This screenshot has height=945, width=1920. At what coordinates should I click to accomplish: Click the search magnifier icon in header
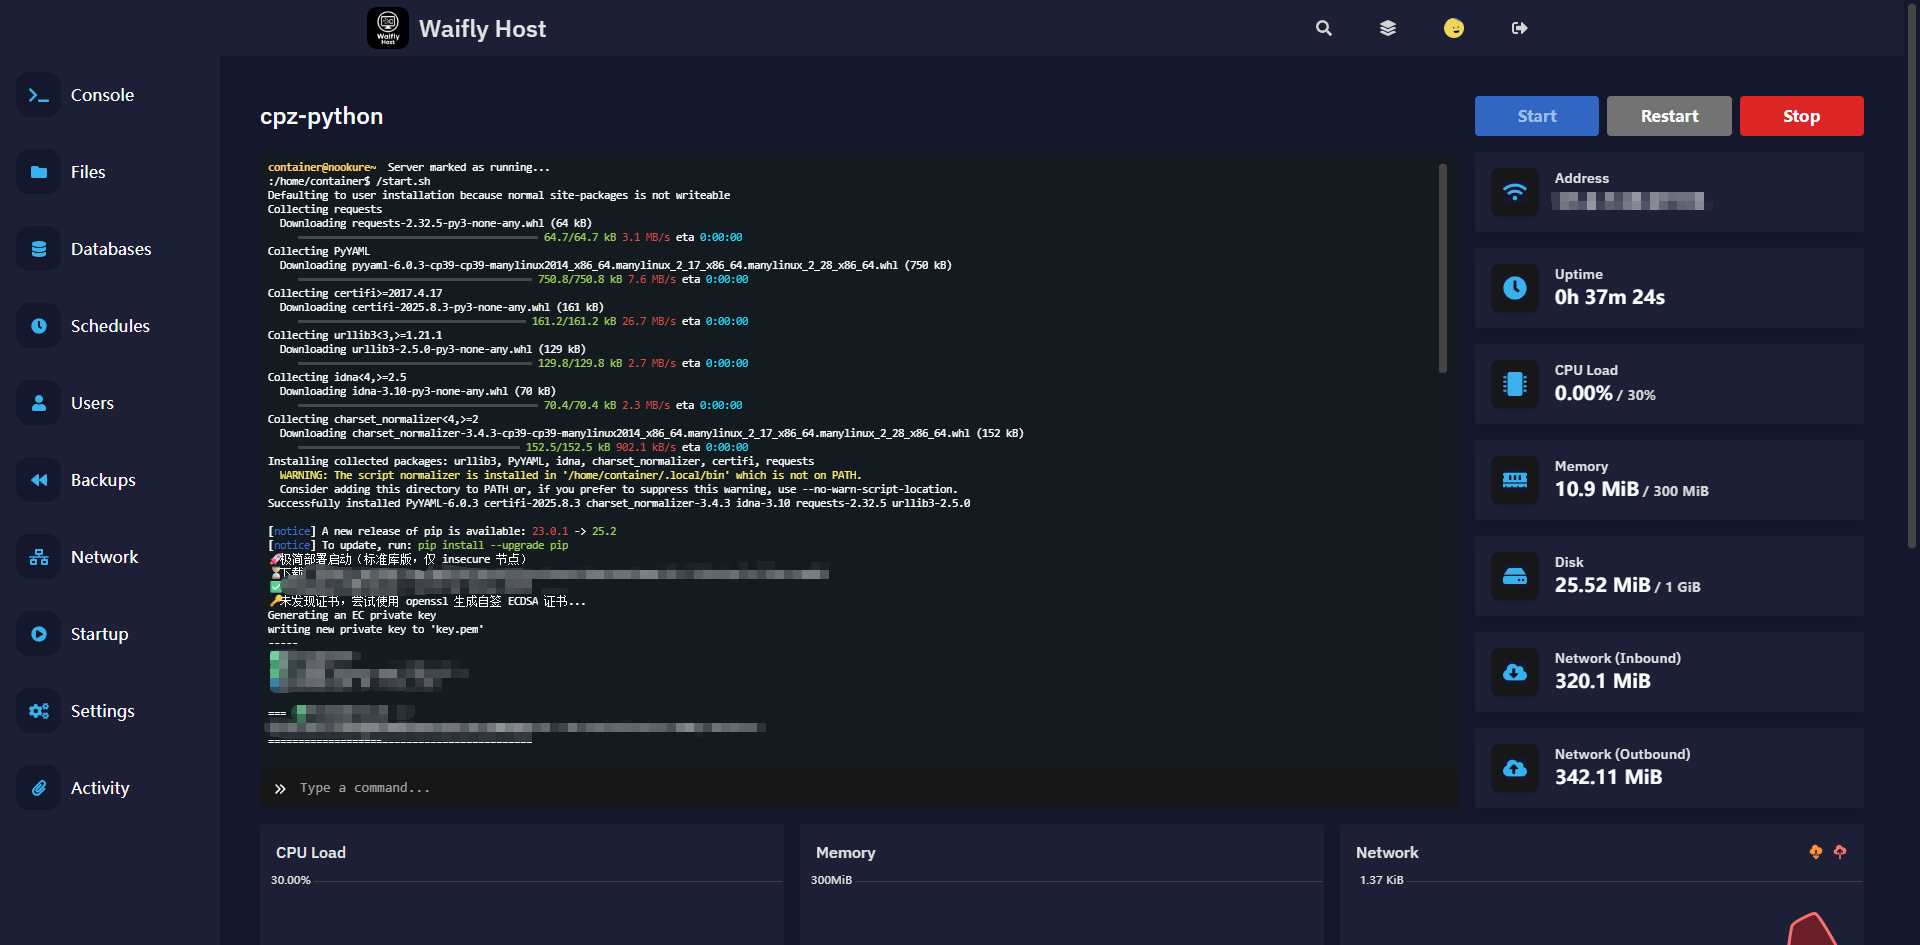pos(1323,28)
